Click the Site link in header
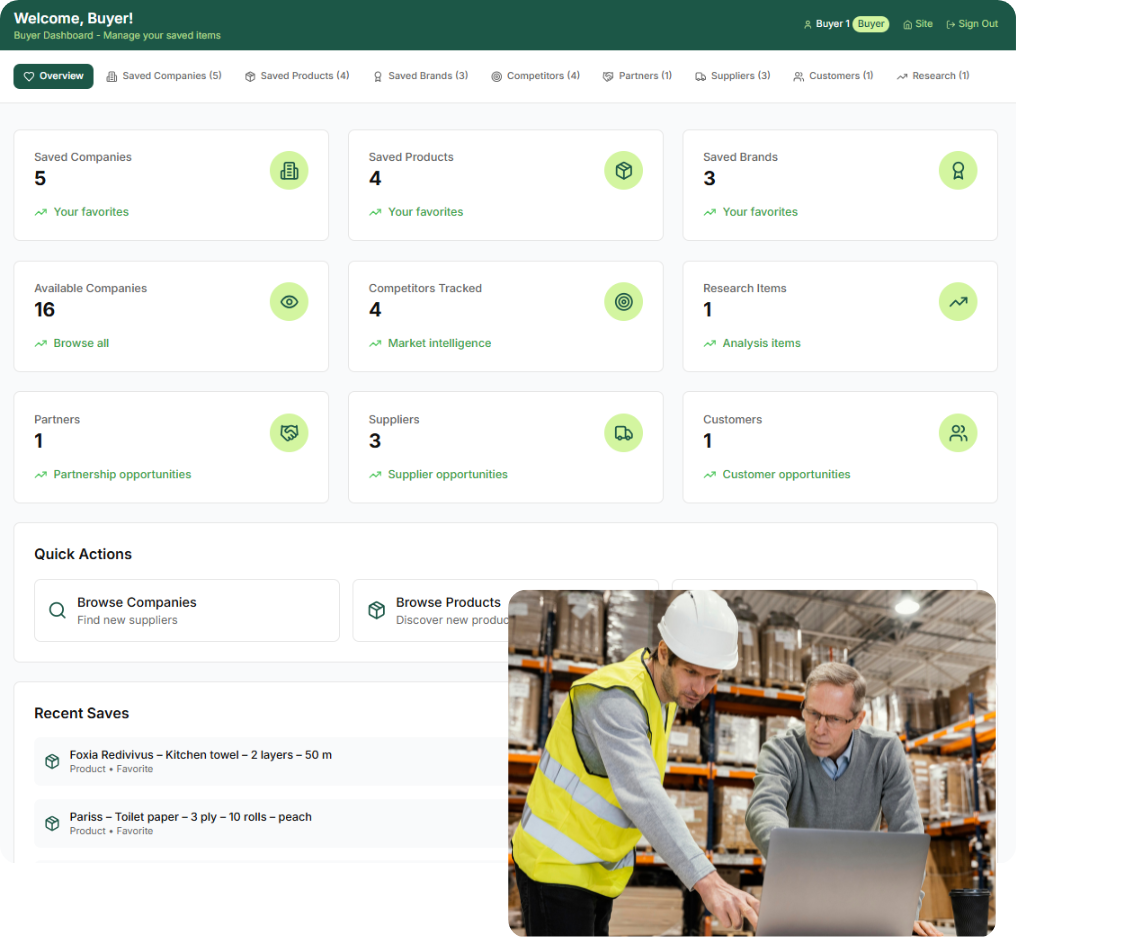This screenshot has height=938, width=1141. [x=918, y=24]
